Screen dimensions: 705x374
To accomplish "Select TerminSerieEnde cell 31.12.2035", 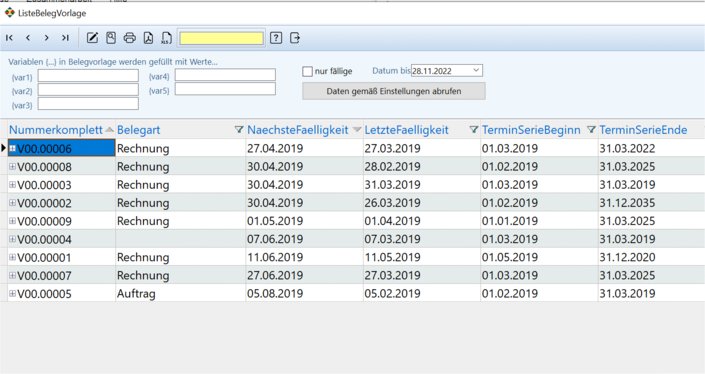I will click(x=651, y=203).
